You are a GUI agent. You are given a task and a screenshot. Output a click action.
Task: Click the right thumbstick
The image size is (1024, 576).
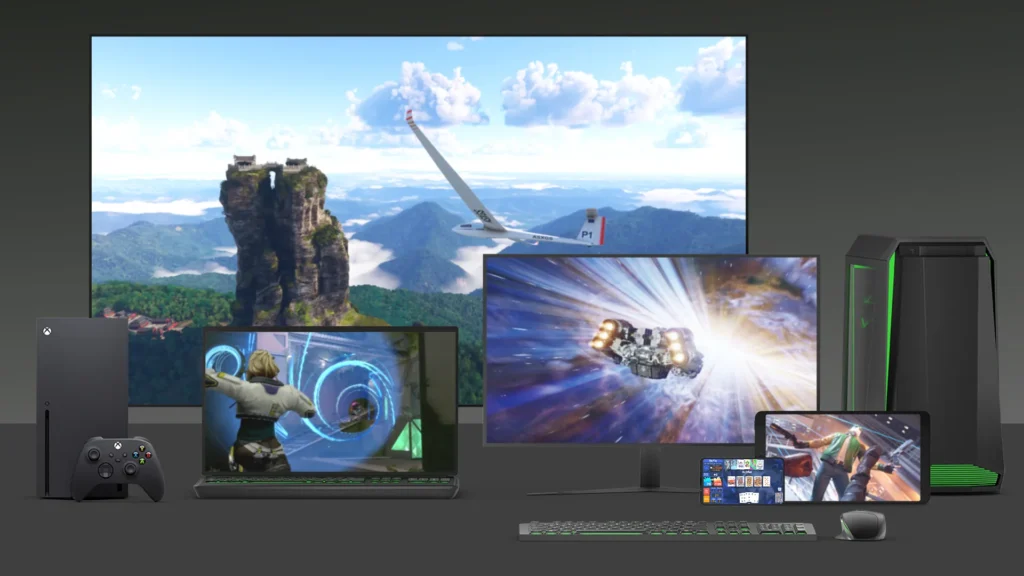(x=131, y=468)
